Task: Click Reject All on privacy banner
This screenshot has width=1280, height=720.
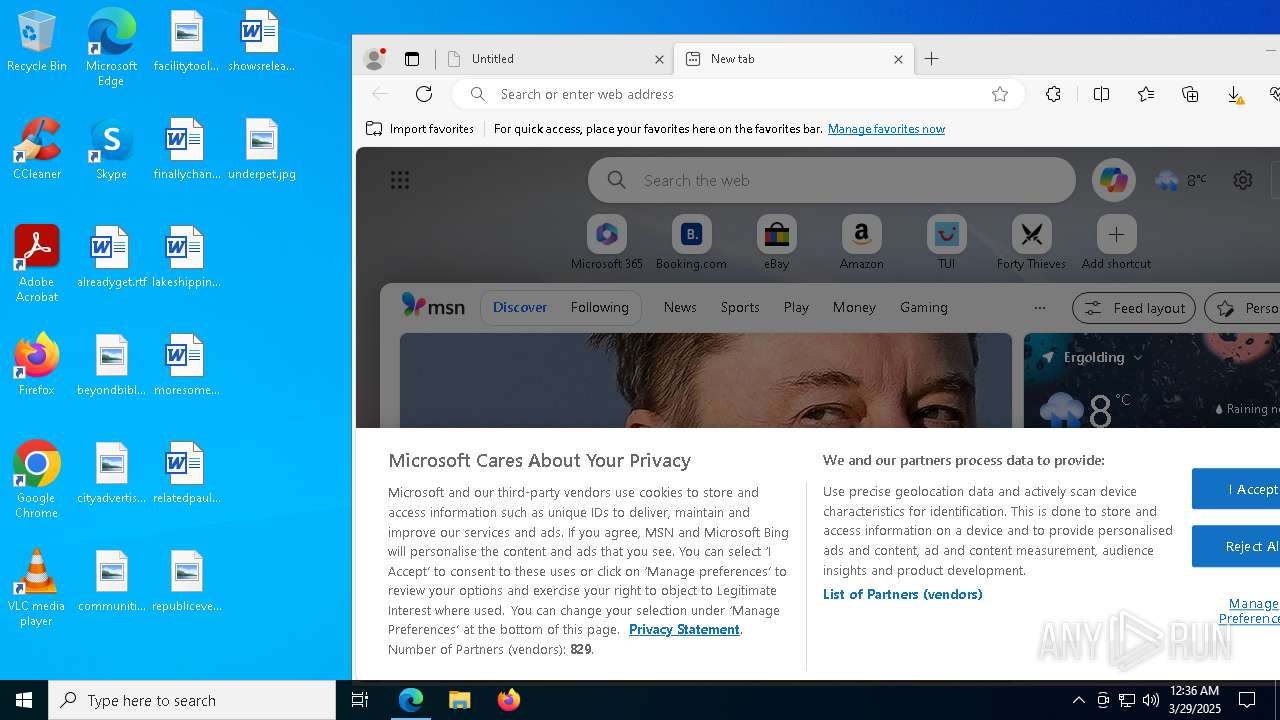Action: 1236,547
